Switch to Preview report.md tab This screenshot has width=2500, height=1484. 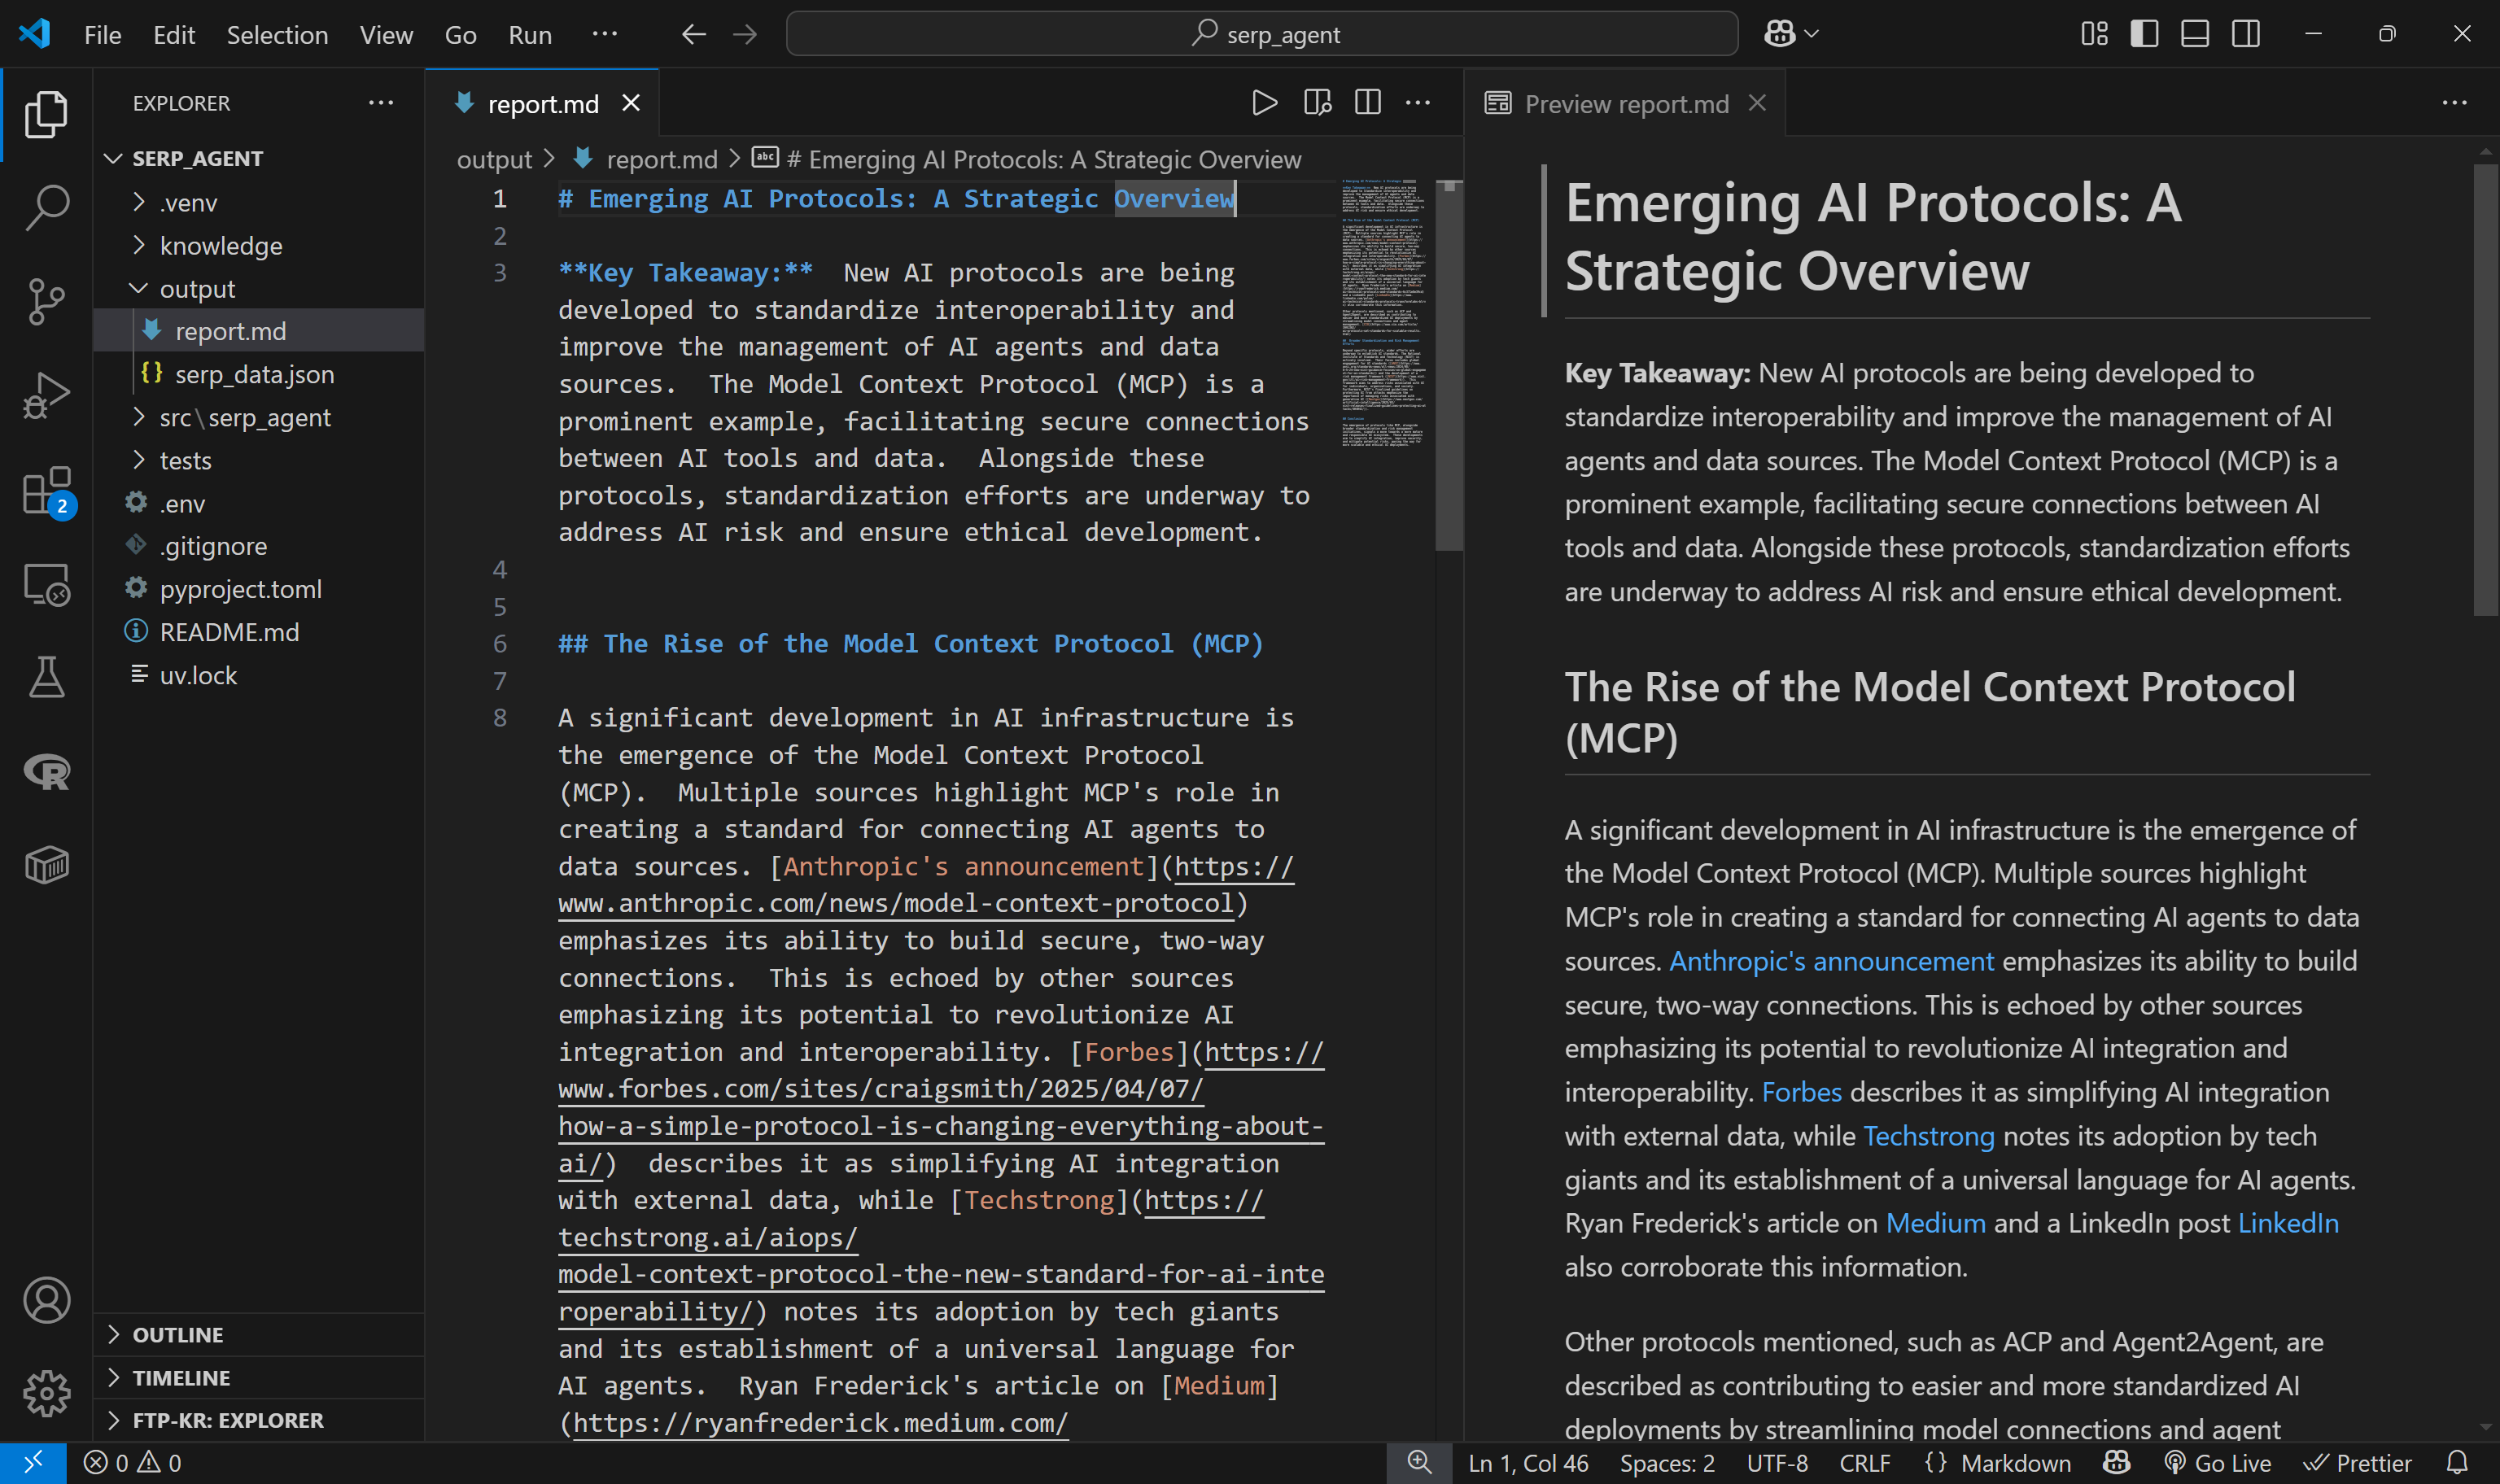[1626, 103]
